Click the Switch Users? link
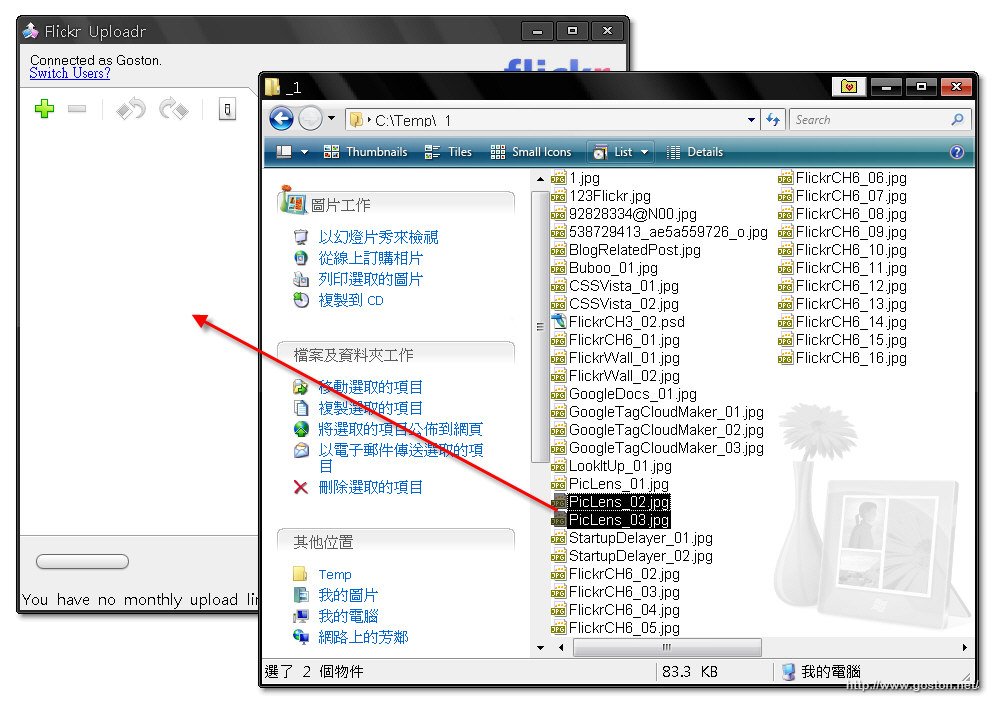This screenshot has height=701, width=994. click(x=70, y=74)
